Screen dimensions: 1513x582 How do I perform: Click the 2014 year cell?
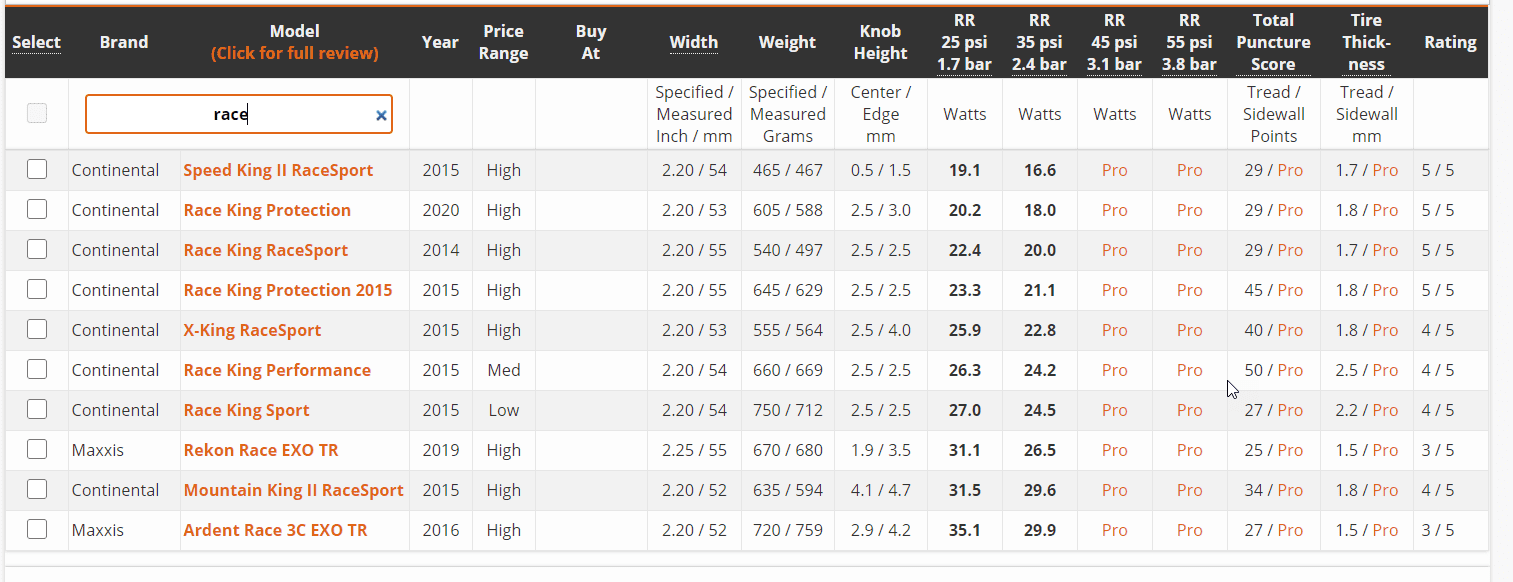point(441,250)
